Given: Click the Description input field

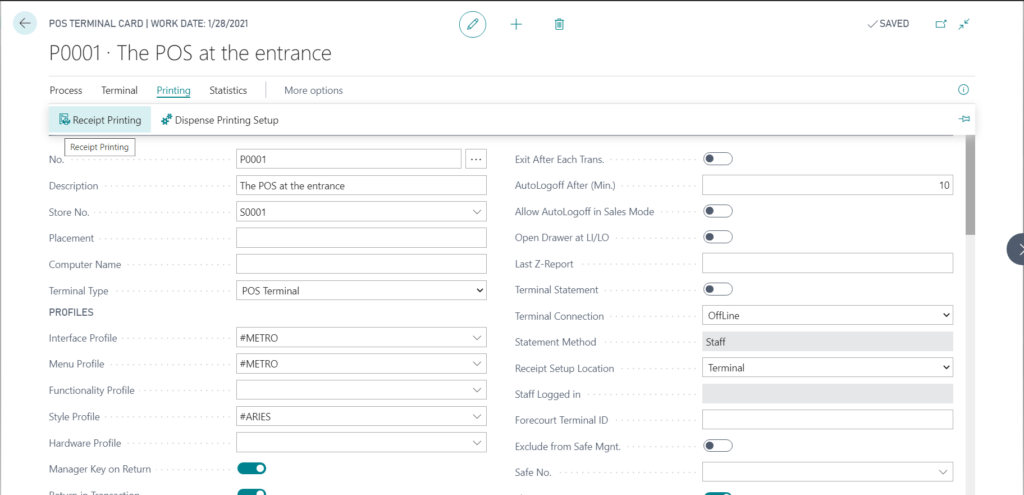Looking at the screenshot, I should 361,185.
